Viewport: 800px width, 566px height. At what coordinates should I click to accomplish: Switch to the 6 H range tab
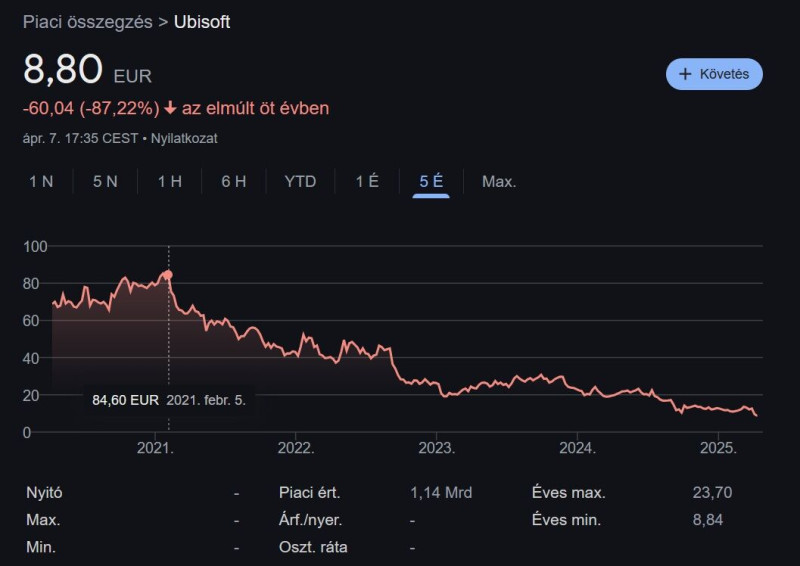tap(234, 181)
